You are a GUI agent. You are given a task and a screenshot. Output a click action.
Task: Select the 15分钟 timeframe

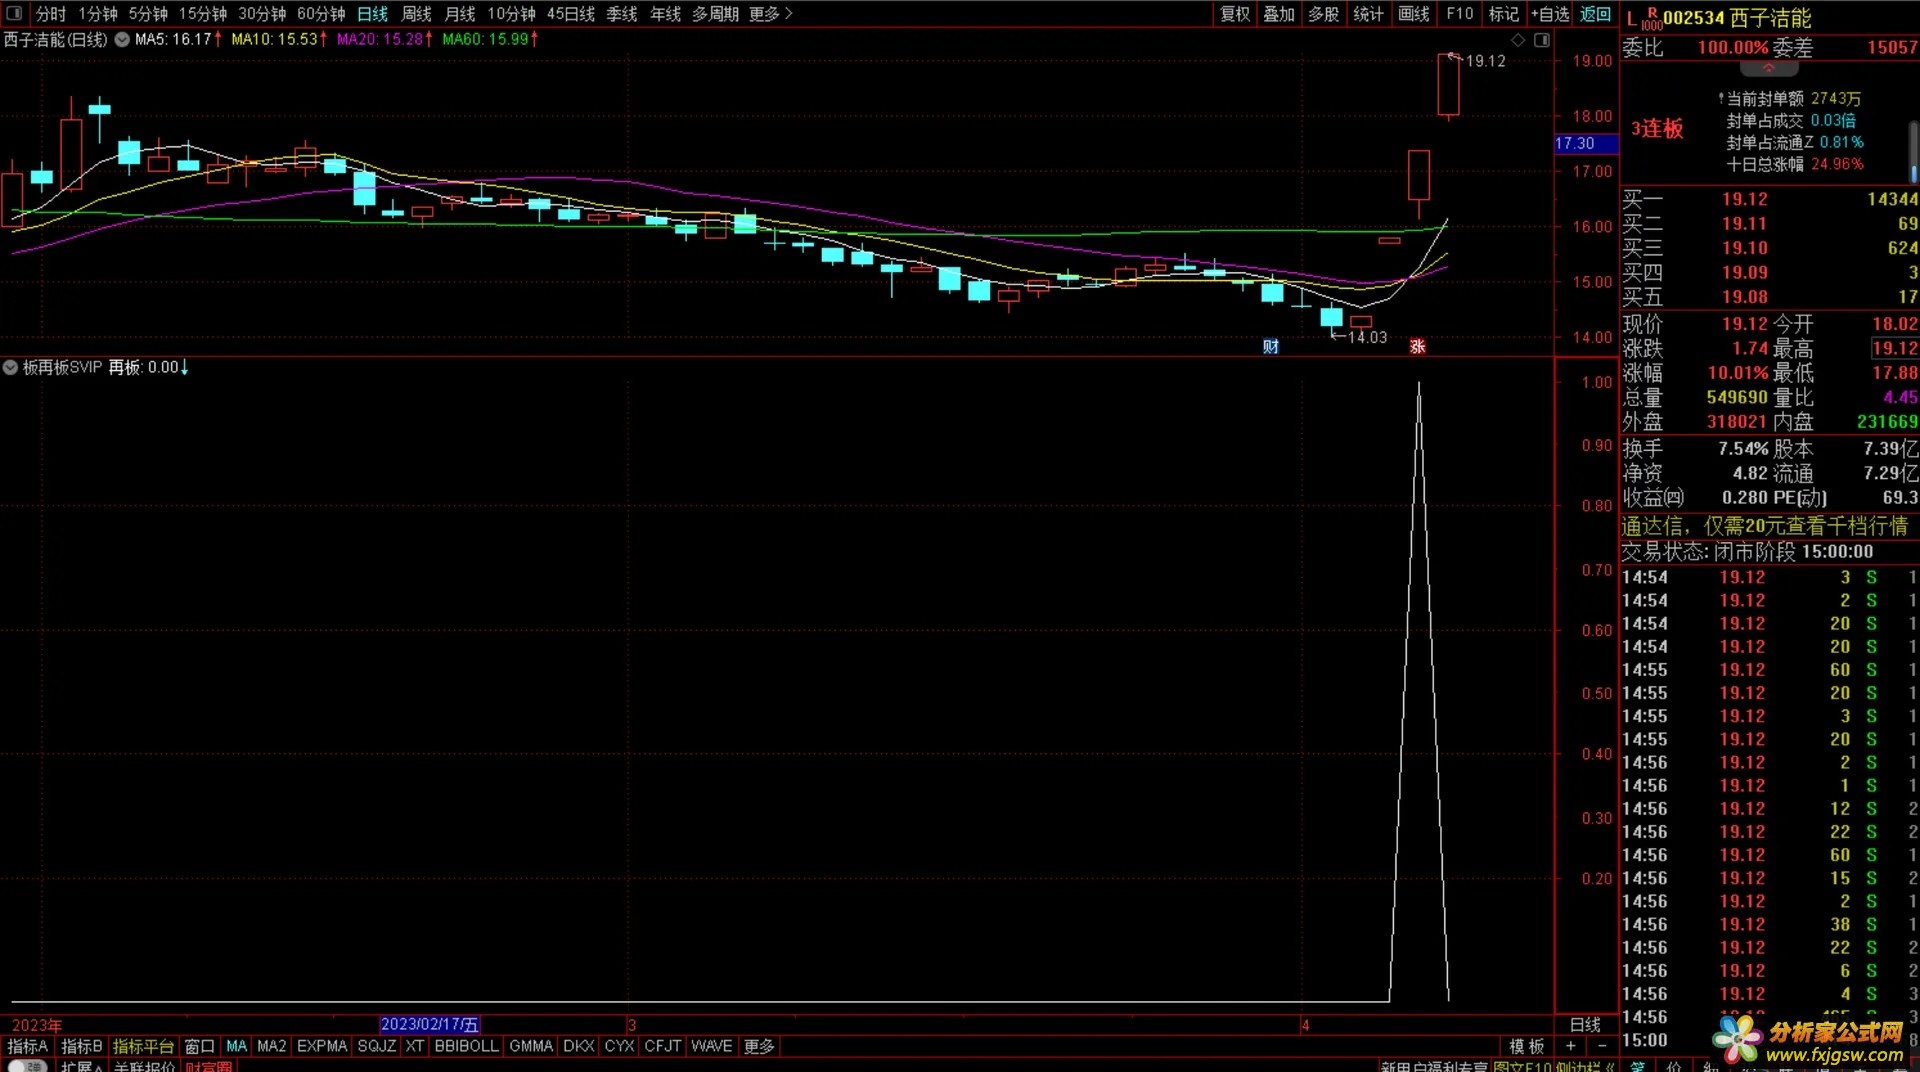203,14
